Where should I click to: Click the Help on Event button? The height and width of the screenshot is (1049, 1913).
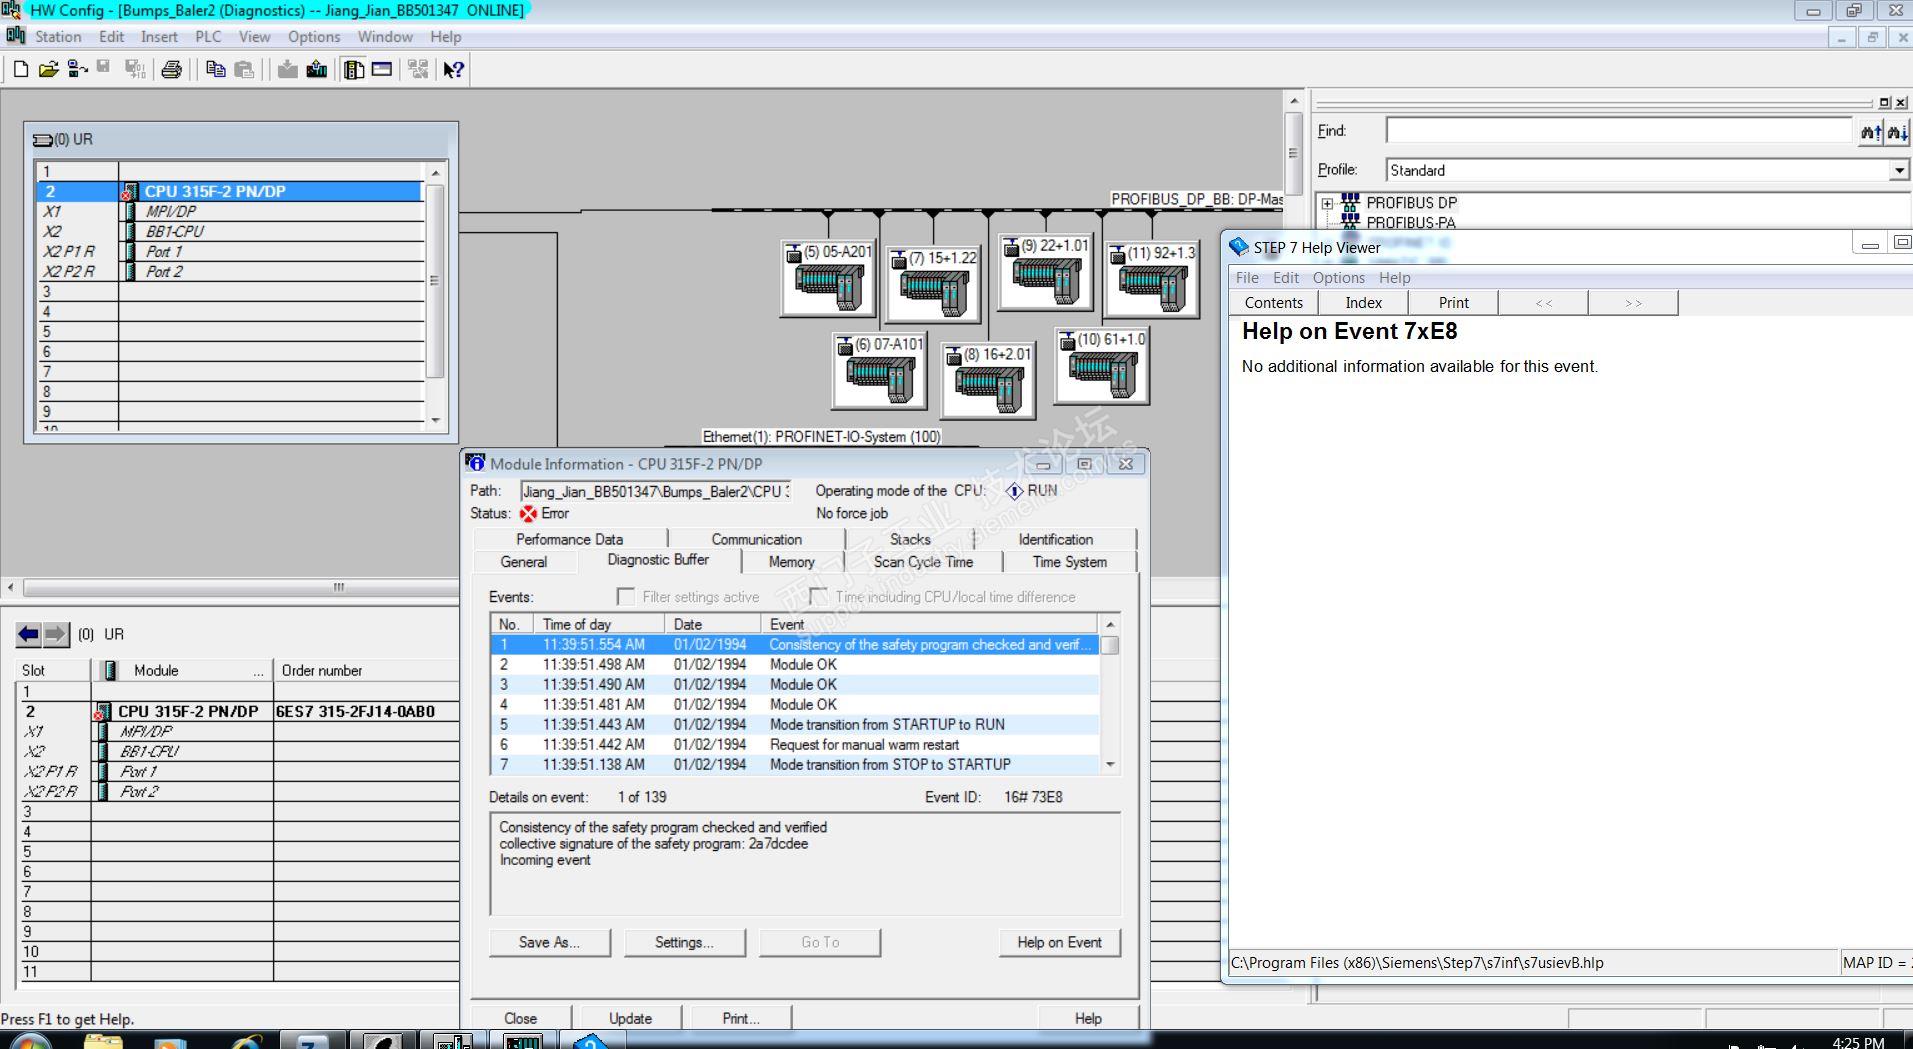tap(1060, 942)
